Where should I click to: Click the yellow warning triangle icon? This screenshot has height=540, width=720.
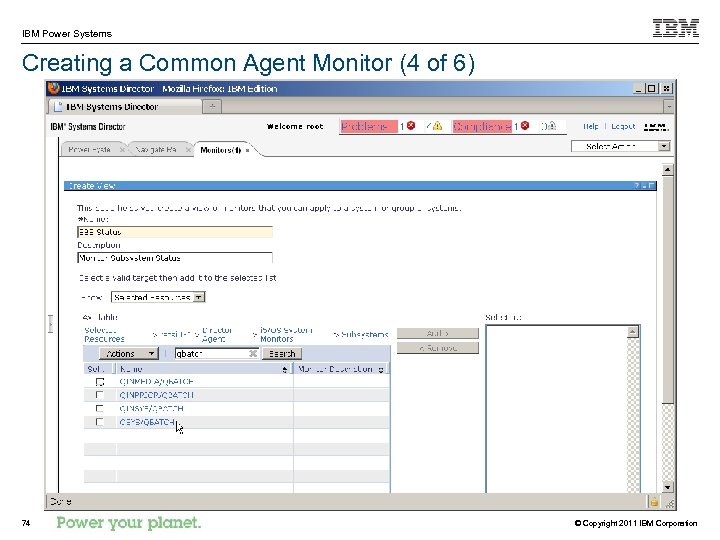pyautogui.click(x=437, y=125)
